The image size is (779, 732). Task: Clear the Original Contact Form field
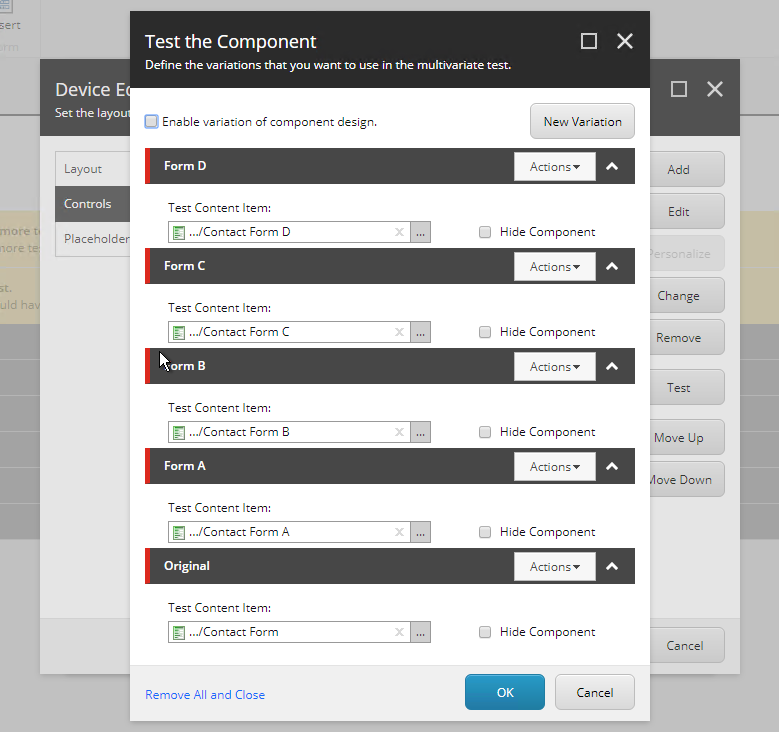point(399,632)
